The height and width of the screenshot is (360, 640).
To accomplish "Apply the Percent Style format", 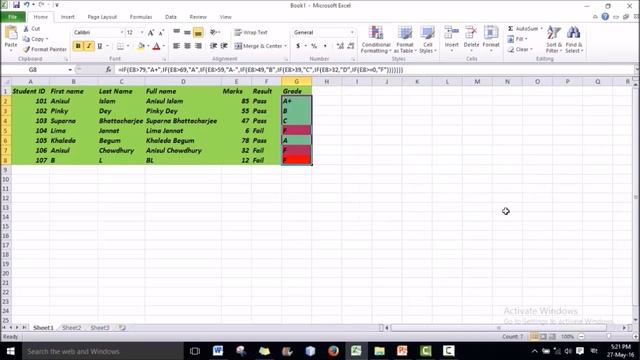I will 314,46.
